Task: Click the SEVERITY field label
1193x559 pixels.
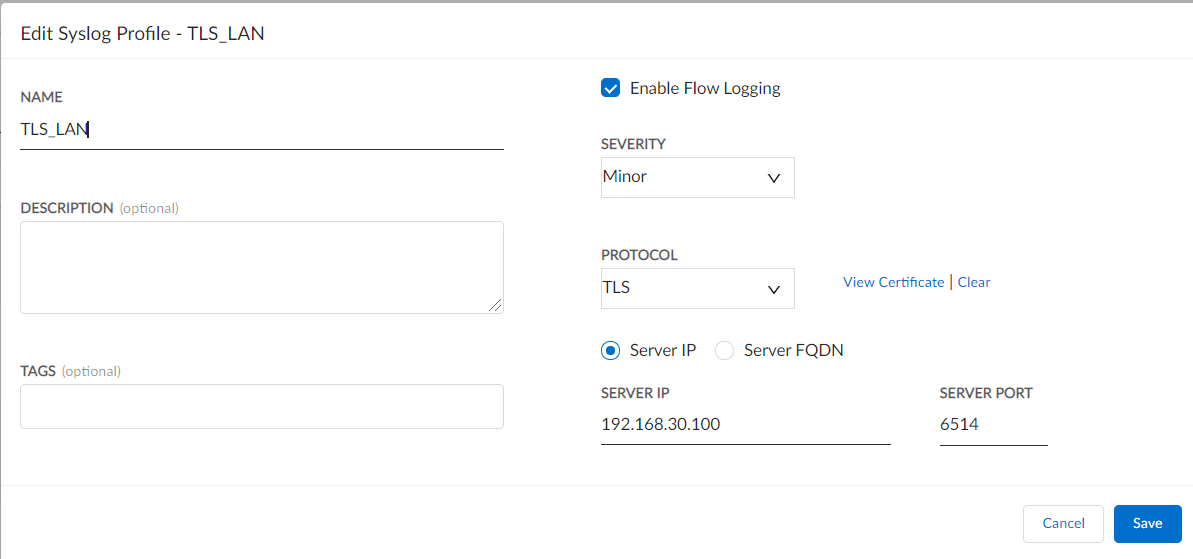Action: (x=633, y=144)
